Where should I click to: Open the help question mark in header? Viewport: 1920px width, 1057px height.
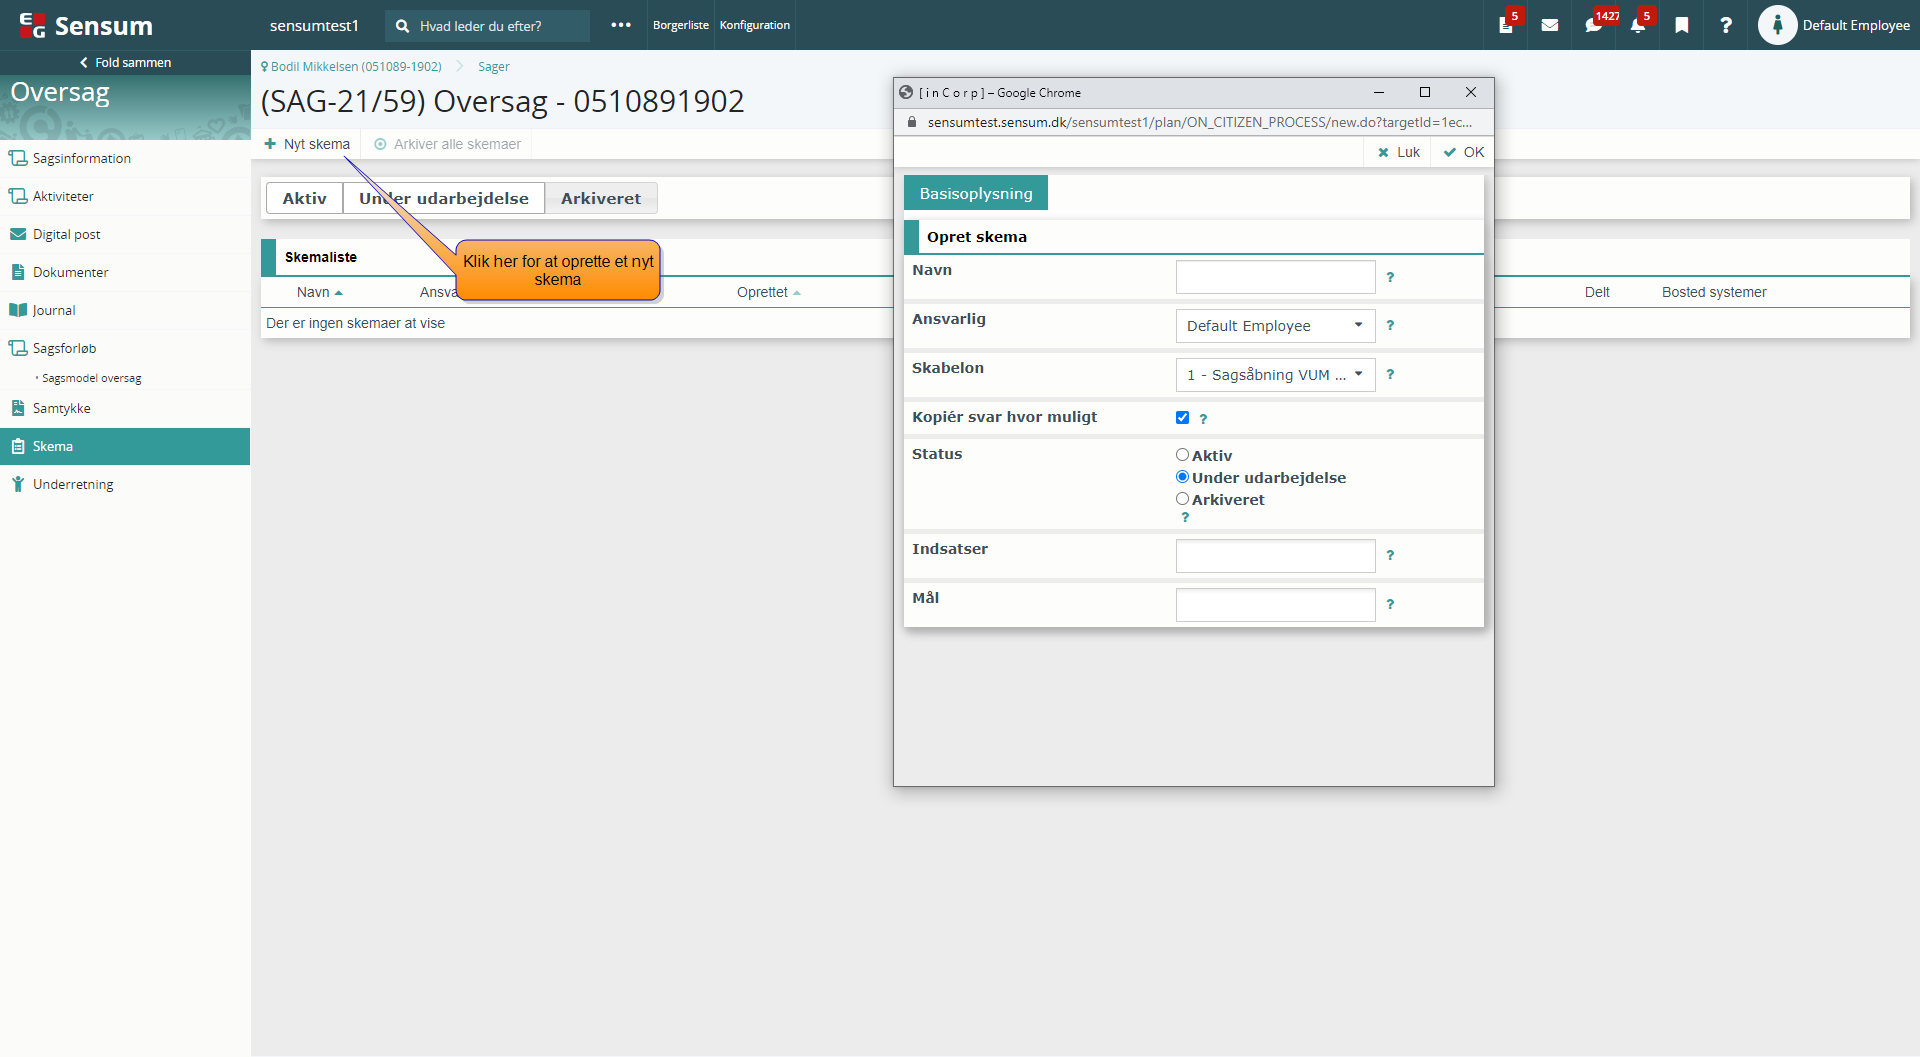(x=1726, y=25)
